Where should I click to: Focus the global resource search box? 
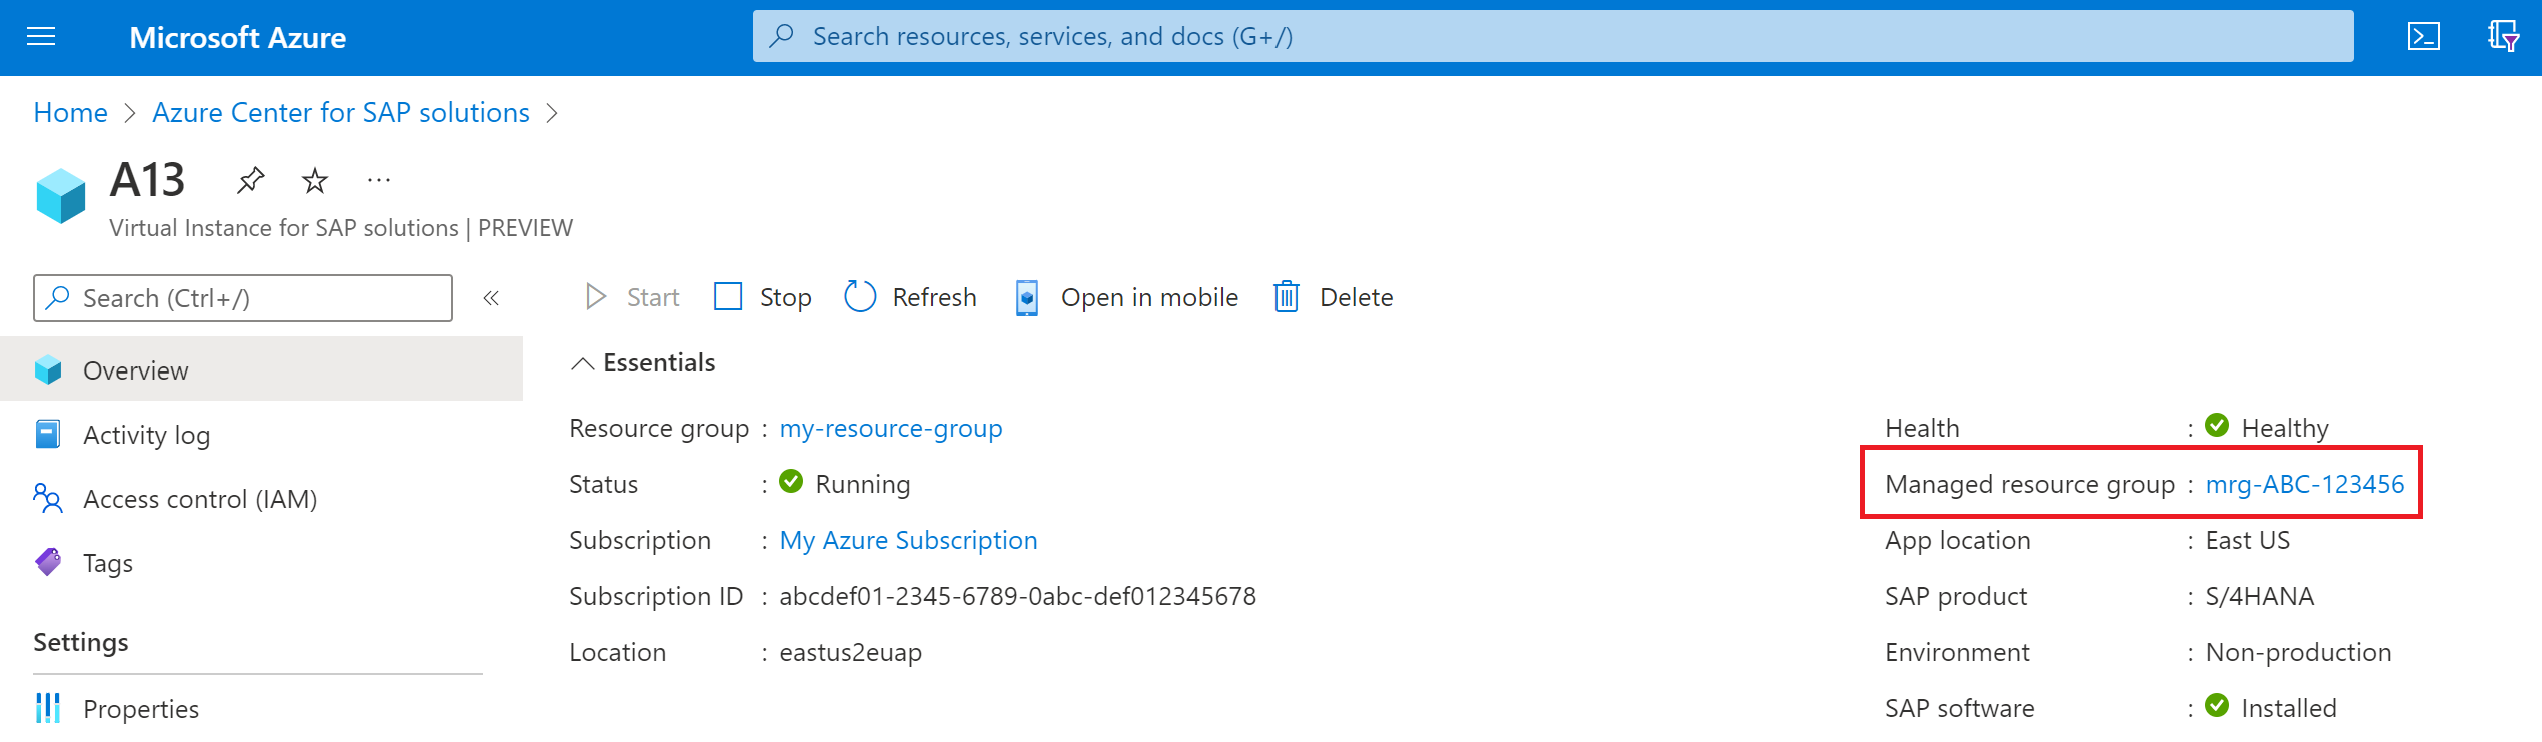pyautogui.click(x=1552, y=37)
